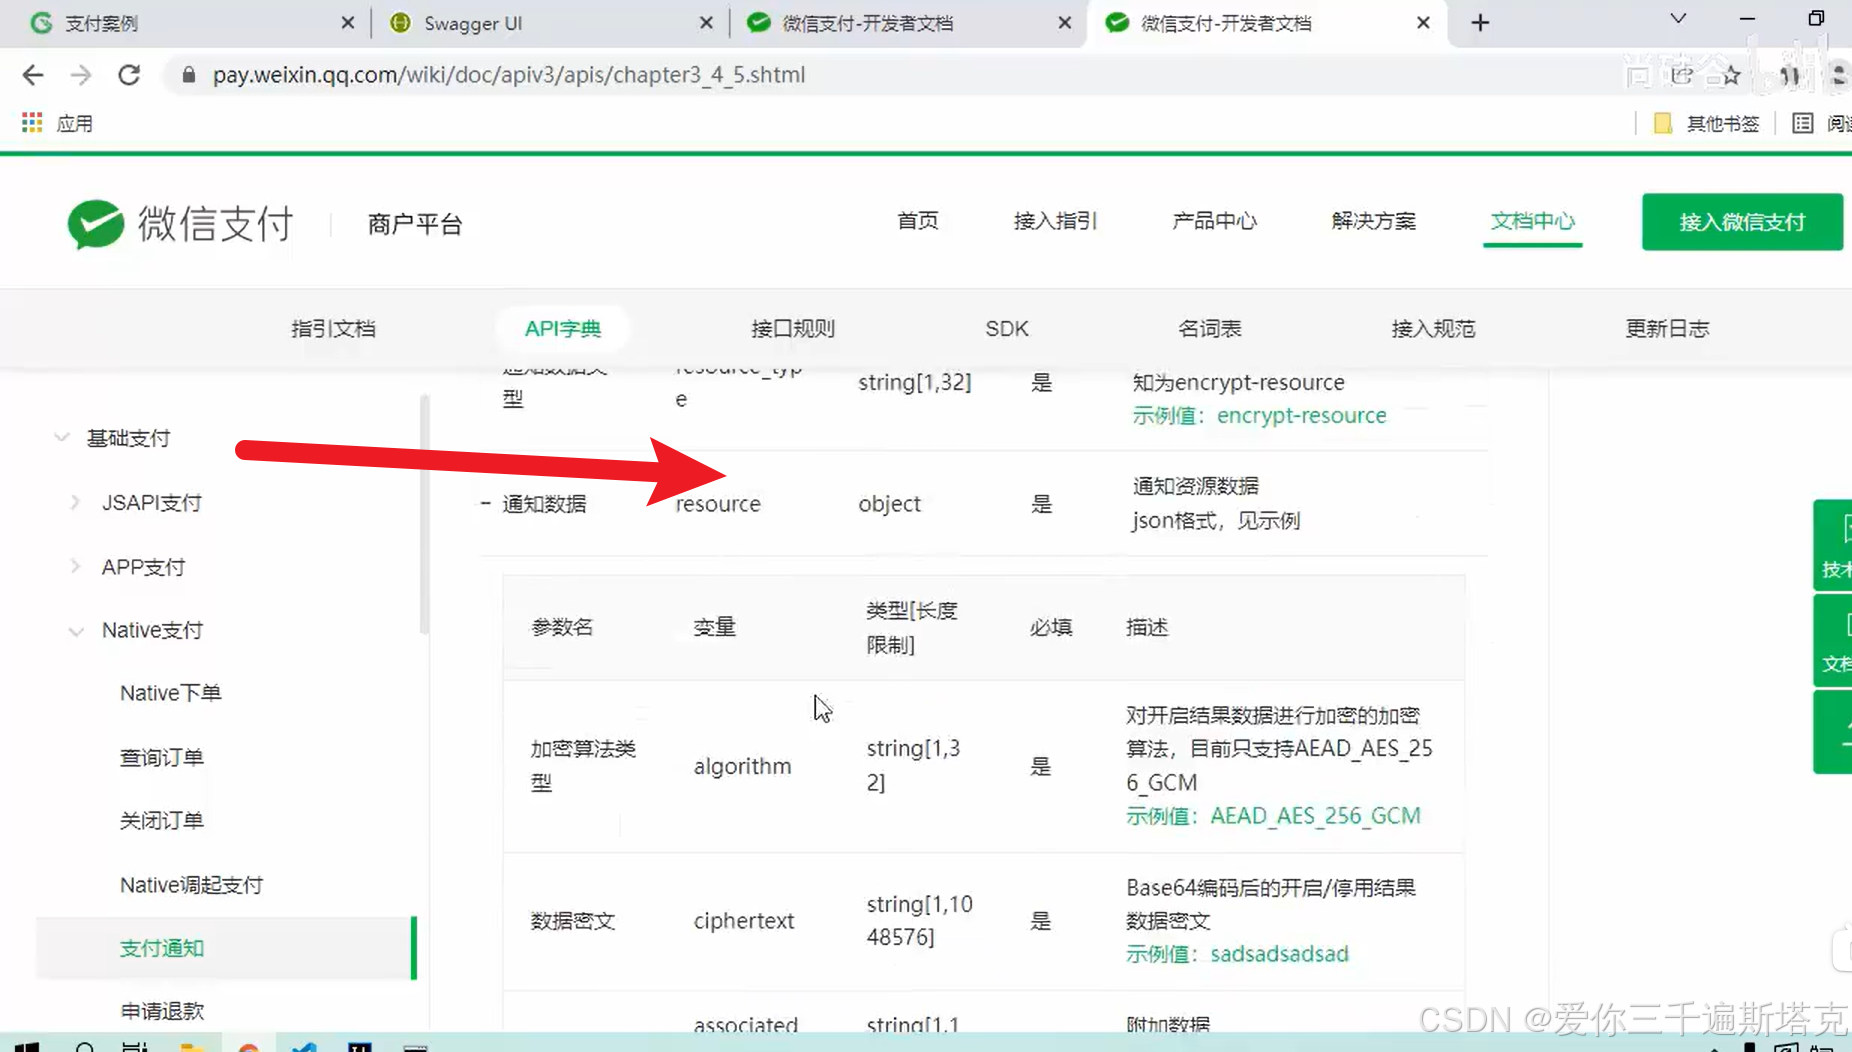Open 首页 in the top navigation
The width and height of the screenshot is (1852, 1052).
point(917,221)
